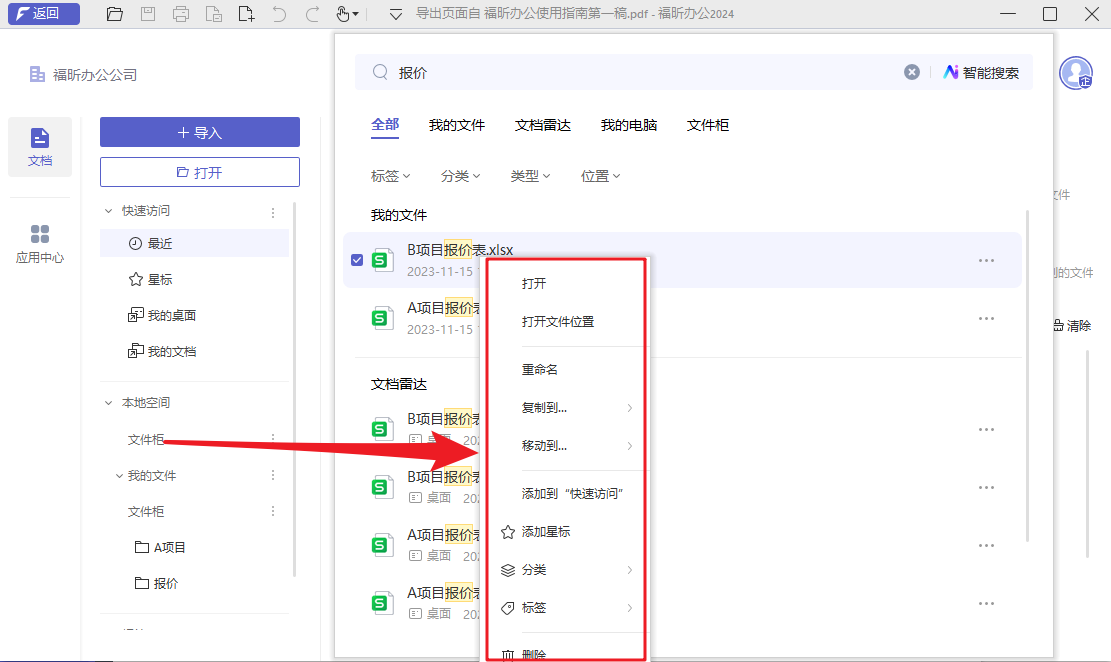Image resolution: width=1111 pixels, height=662 pixels.
Task: Click the Save icon in the toolbar
Action: [x=148, y=14]
